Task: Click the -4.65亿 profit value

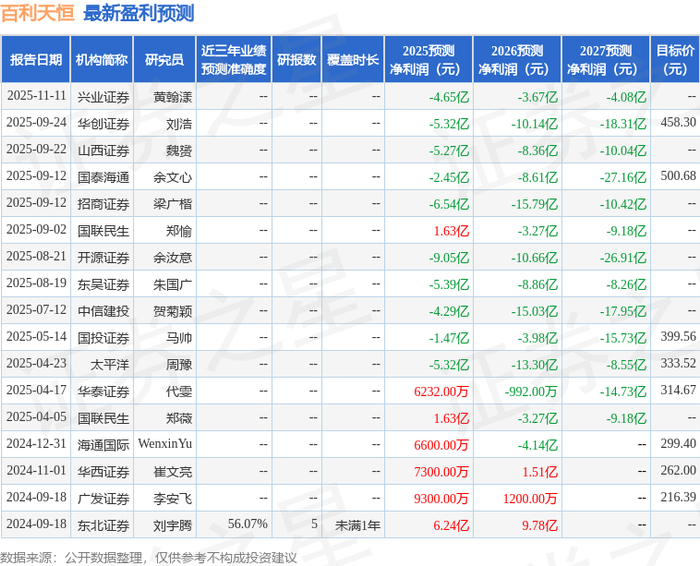Action: point(449,97)
